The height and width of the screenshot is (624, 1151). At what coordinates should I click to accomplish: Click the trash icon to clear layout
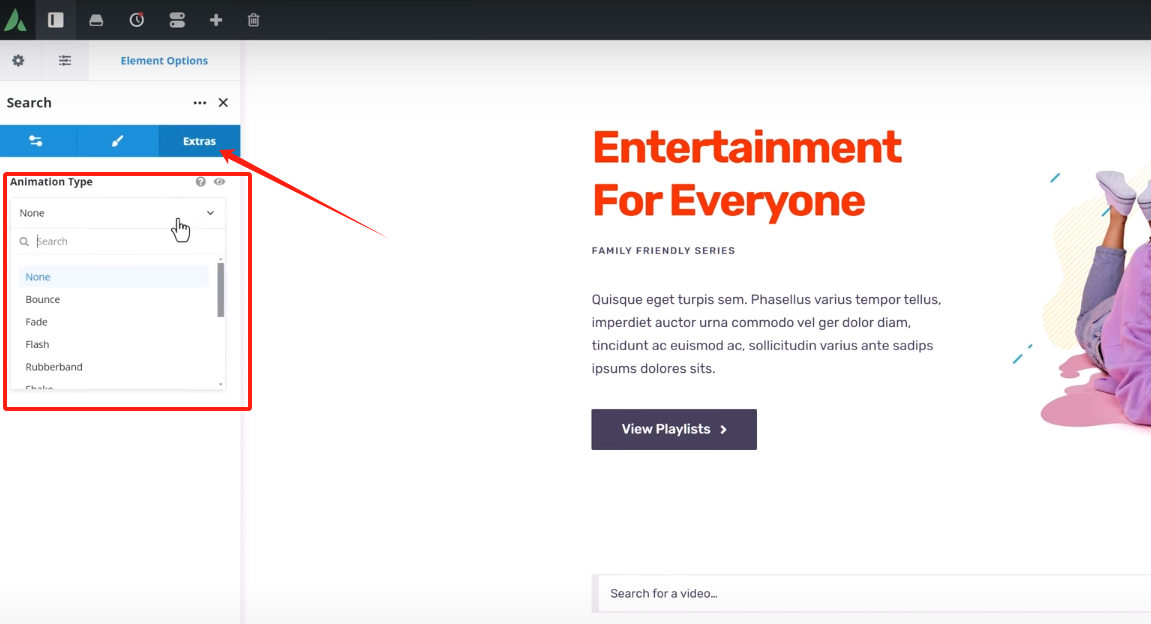[254, 20]
